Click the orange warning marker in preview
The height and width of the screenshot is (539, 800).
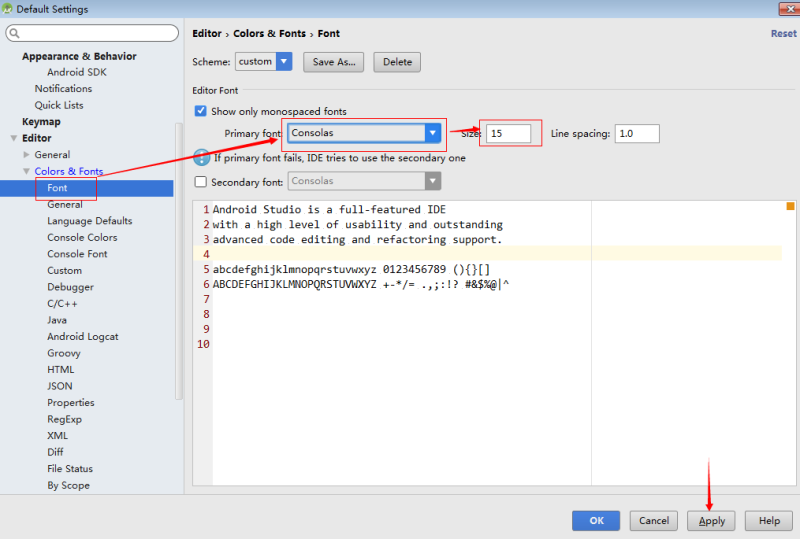(790, 206)
